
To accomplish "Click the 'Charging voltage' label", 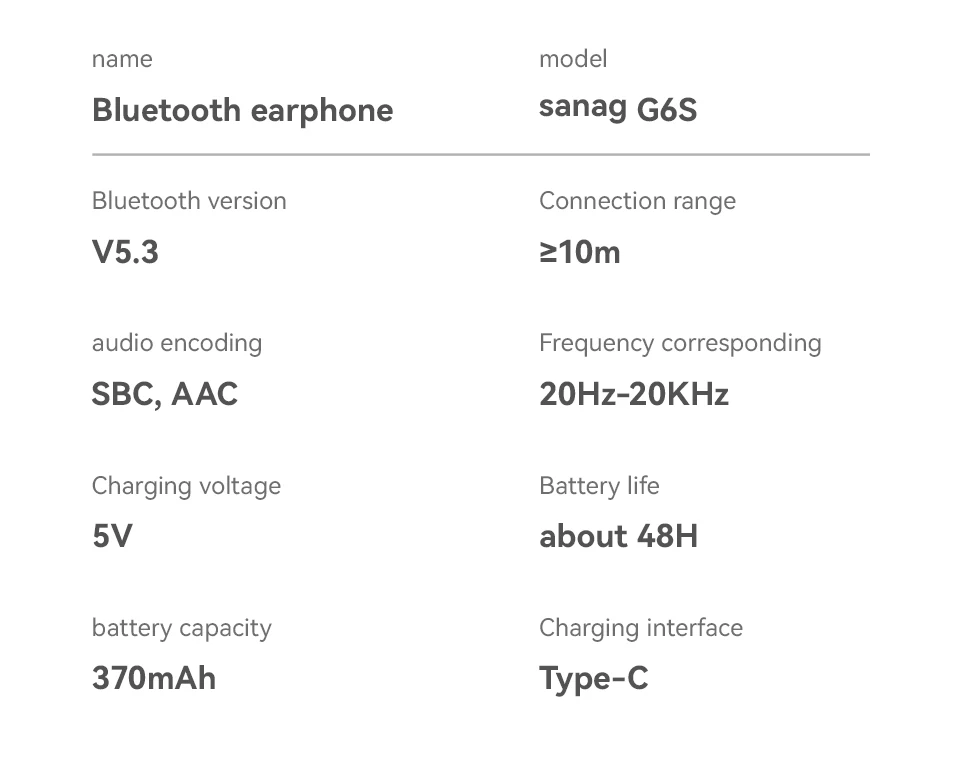I will tap(186, 486).
